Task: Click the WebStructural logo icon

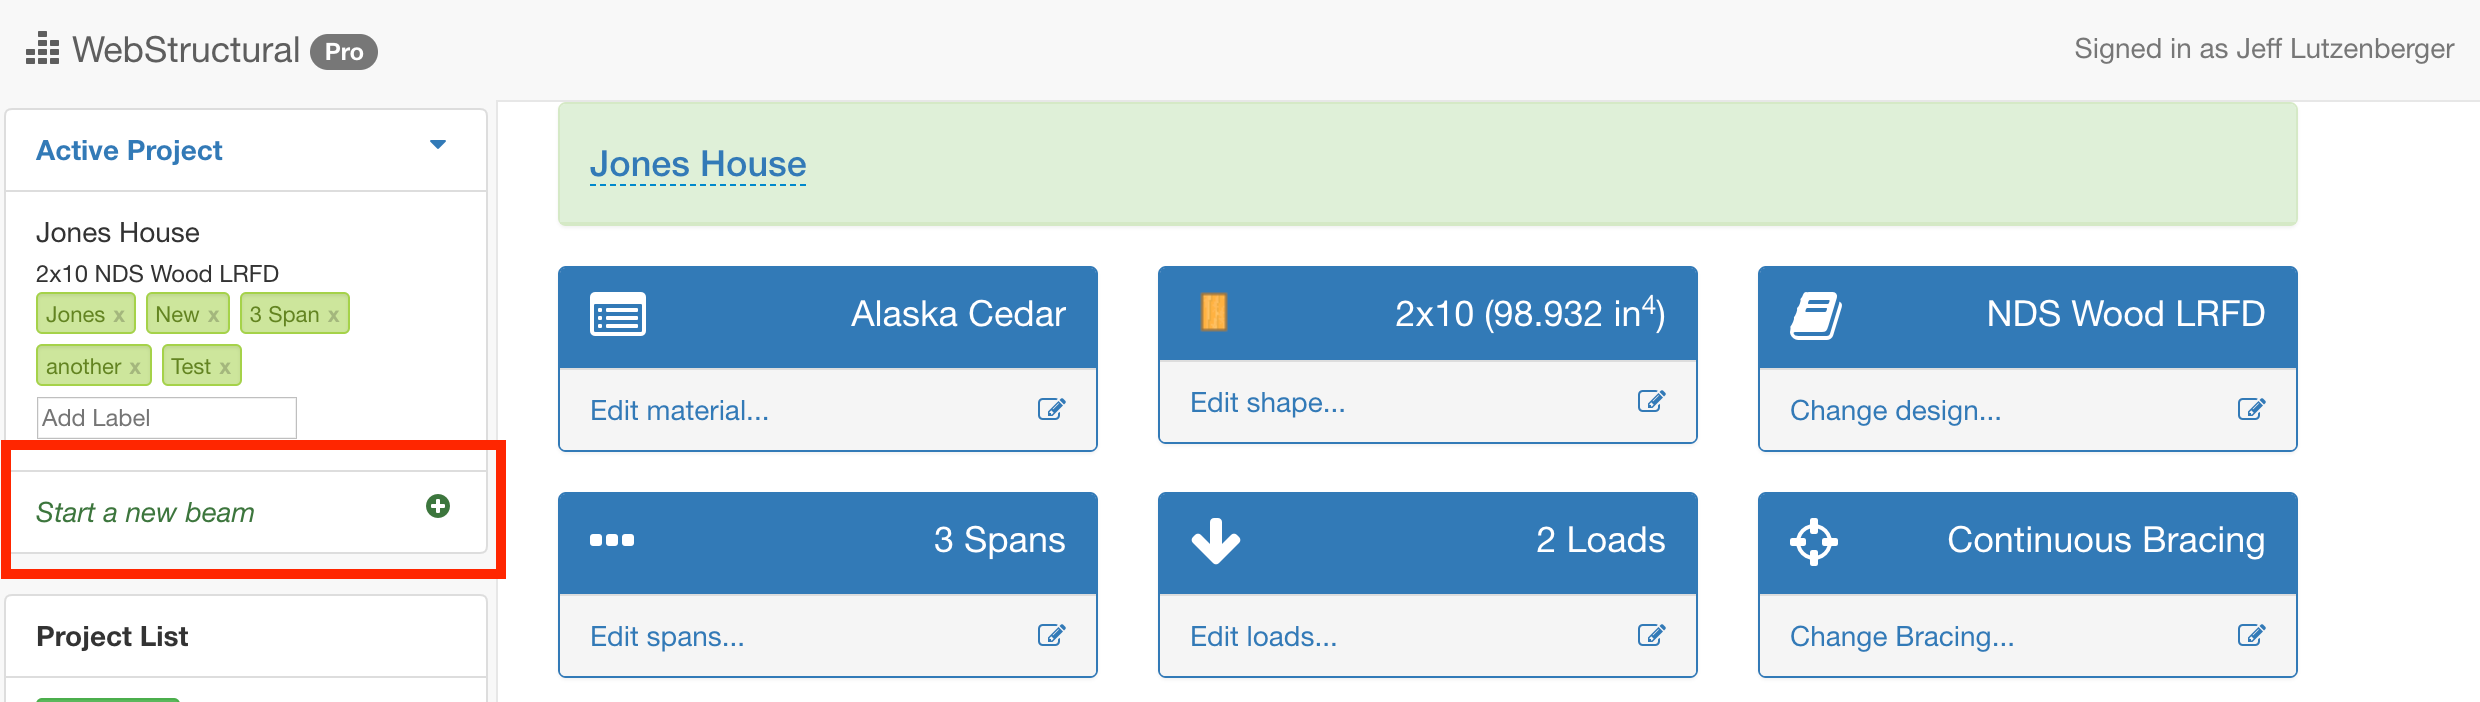Action: coord(42,49)
